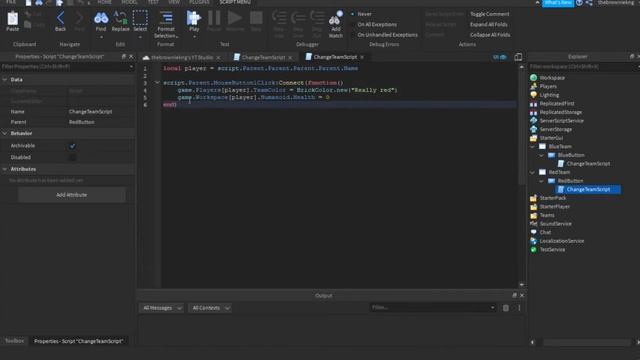The height and width of the screenshot is (360, 640).
Task: Switch to the first ChangeTeamScript editor tab
Action: (263, 57)
